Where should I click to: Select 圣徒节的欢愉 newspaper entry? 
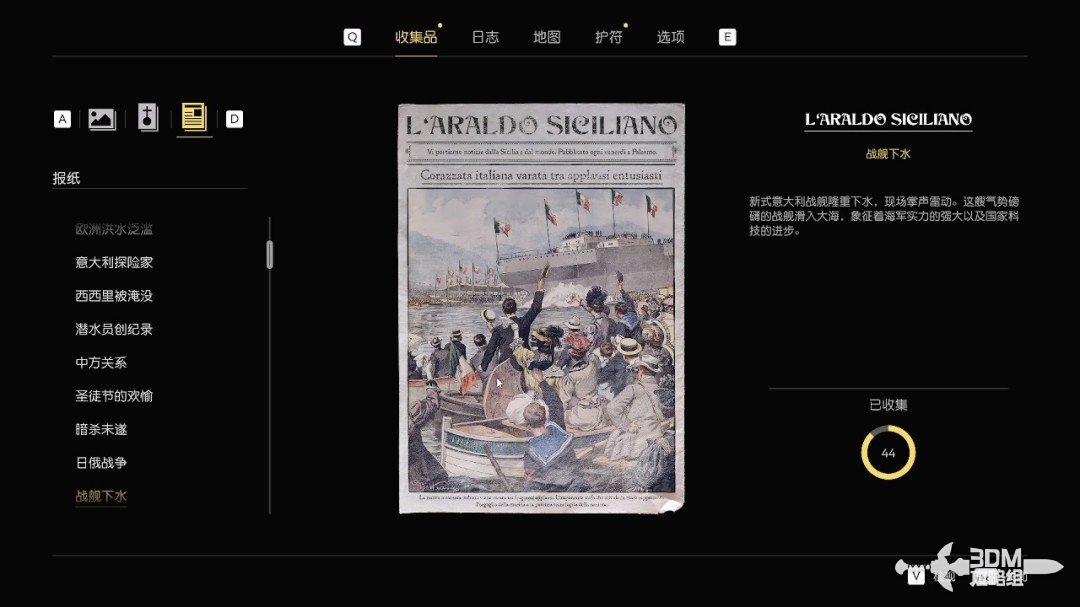click(114, 396)
